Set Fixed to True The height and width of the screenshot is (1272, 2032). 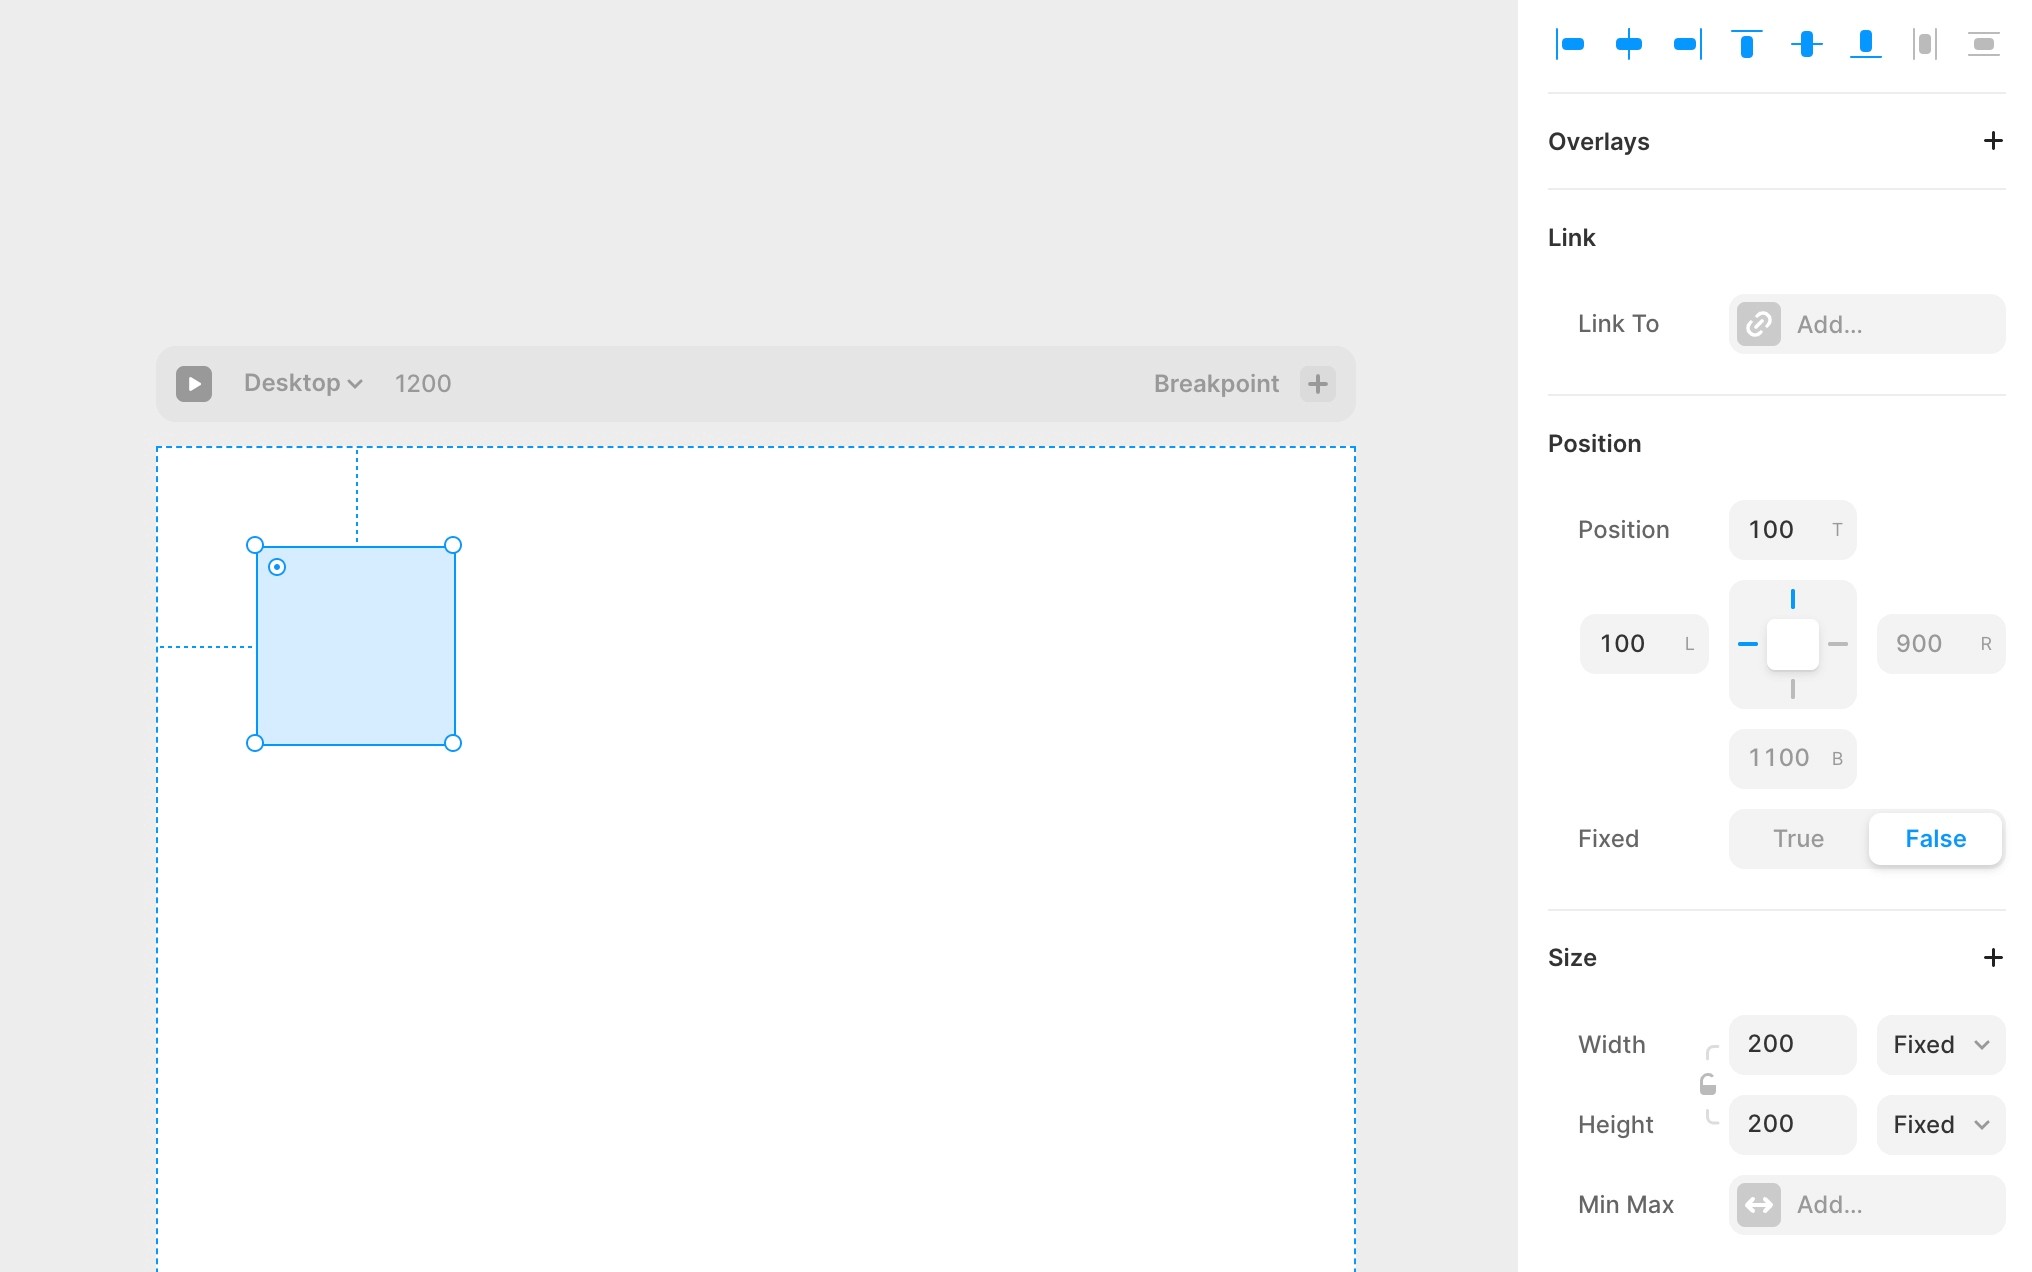click(x=1798, y=839)
